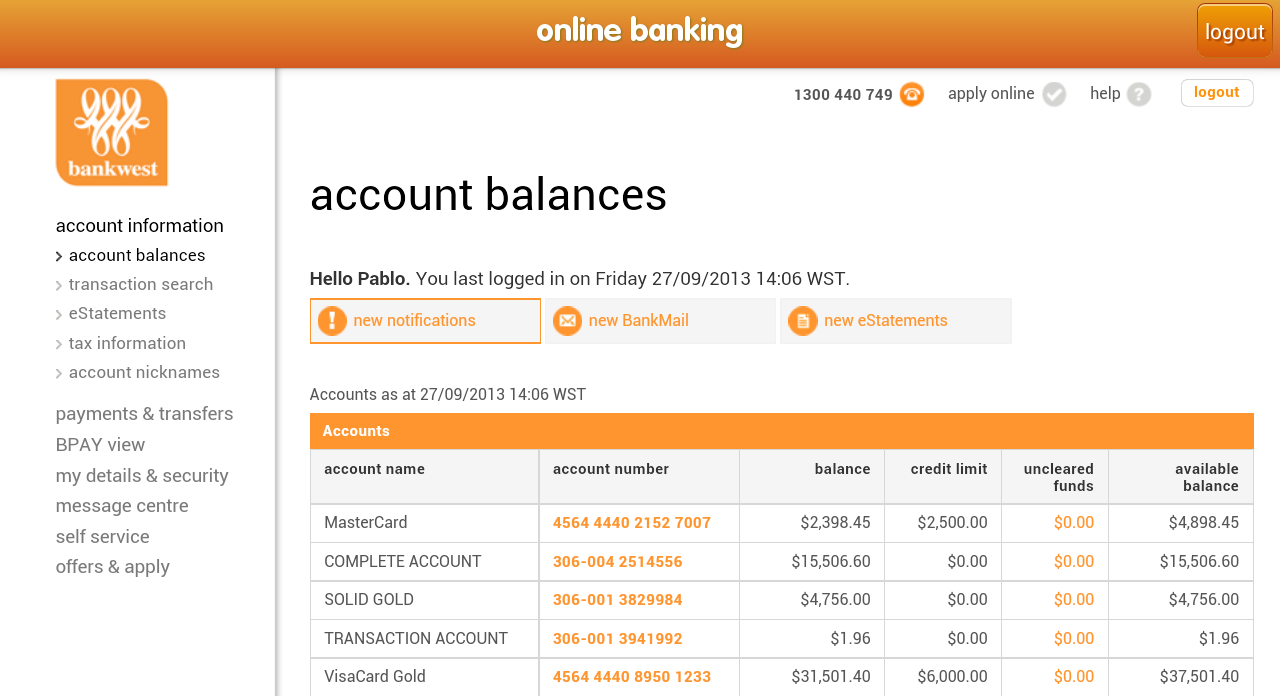
Task: Click the new BankMail envelope icon
Action: click(567, 321)
